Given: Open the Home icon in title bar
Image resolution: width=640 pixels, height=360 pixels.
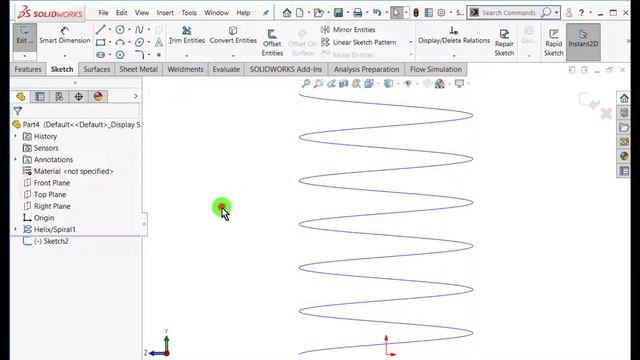Looking at the screenshot, I should click(287, 13).
